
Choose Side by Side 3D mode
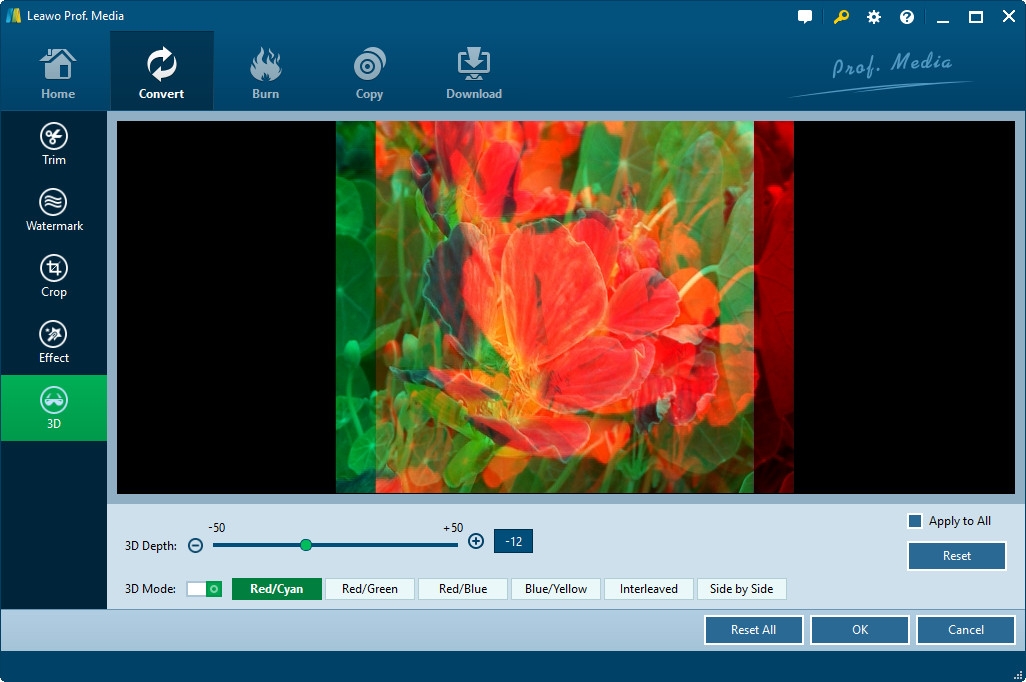tap(741, 589)
